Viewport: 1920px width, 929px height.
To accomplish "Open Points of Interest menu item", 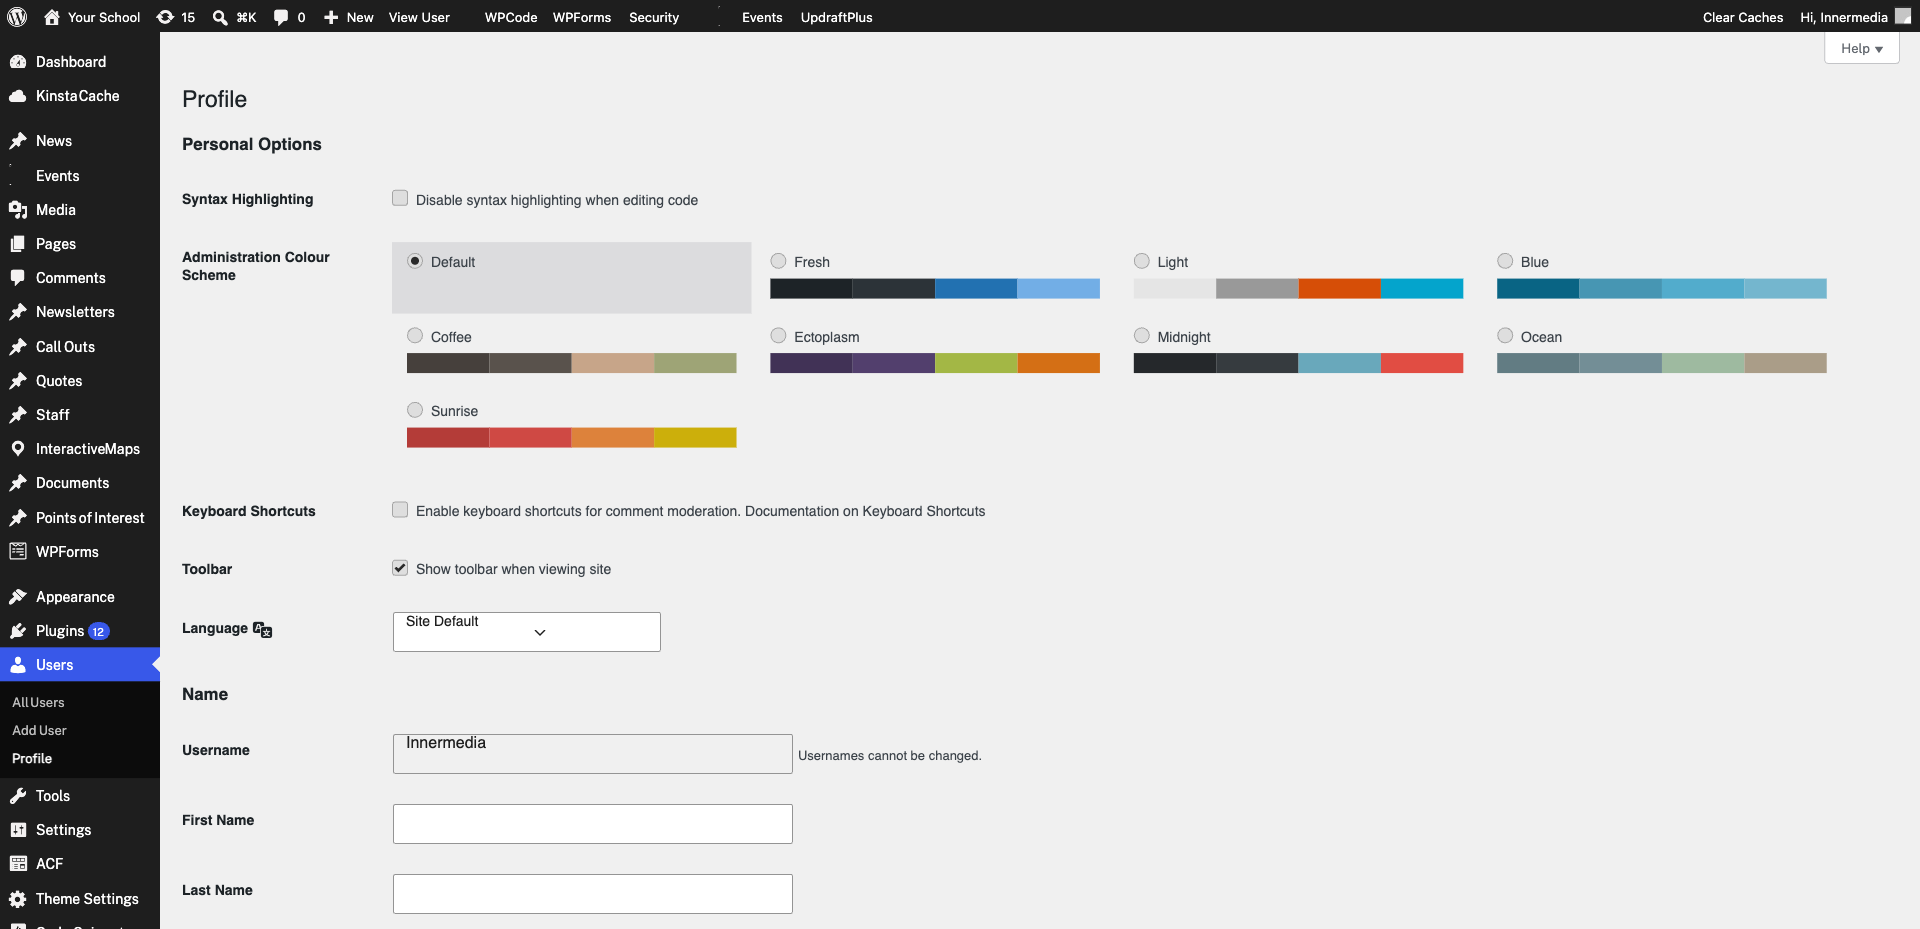I will 90,518.
